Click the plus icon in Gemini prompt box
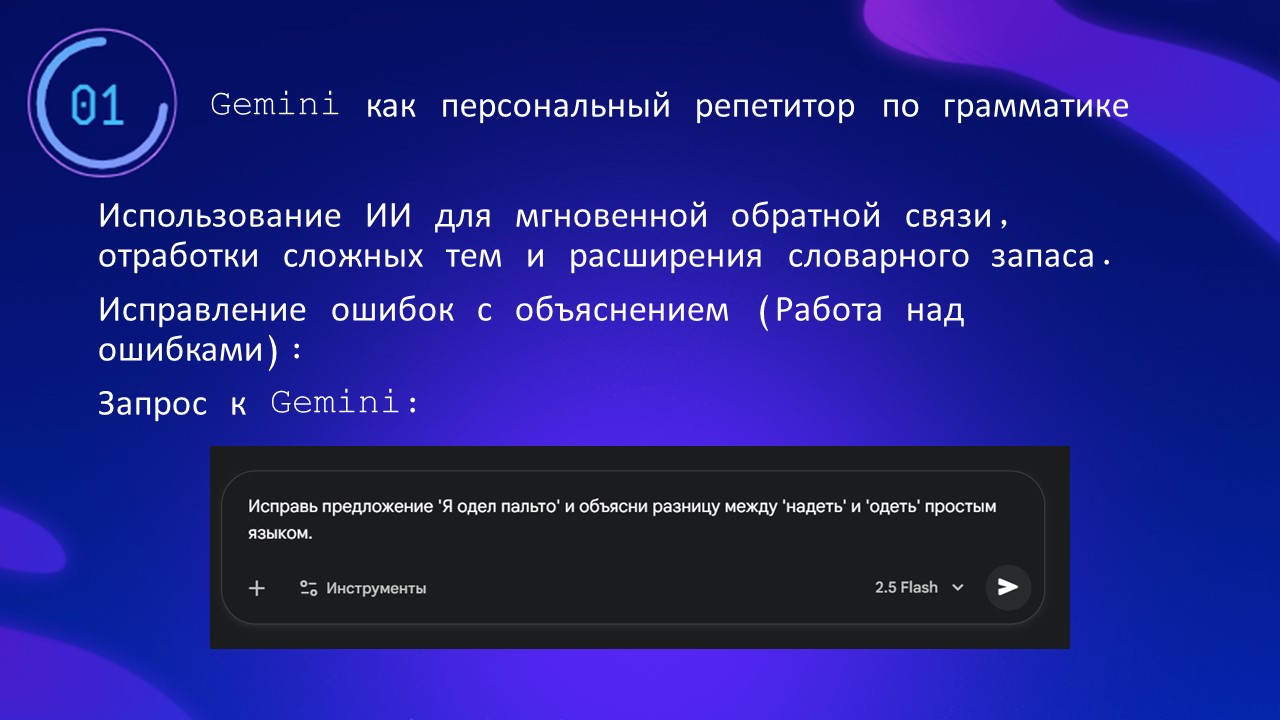The image size is (1280, 720). pyautogui.click(x=257, y=588)
